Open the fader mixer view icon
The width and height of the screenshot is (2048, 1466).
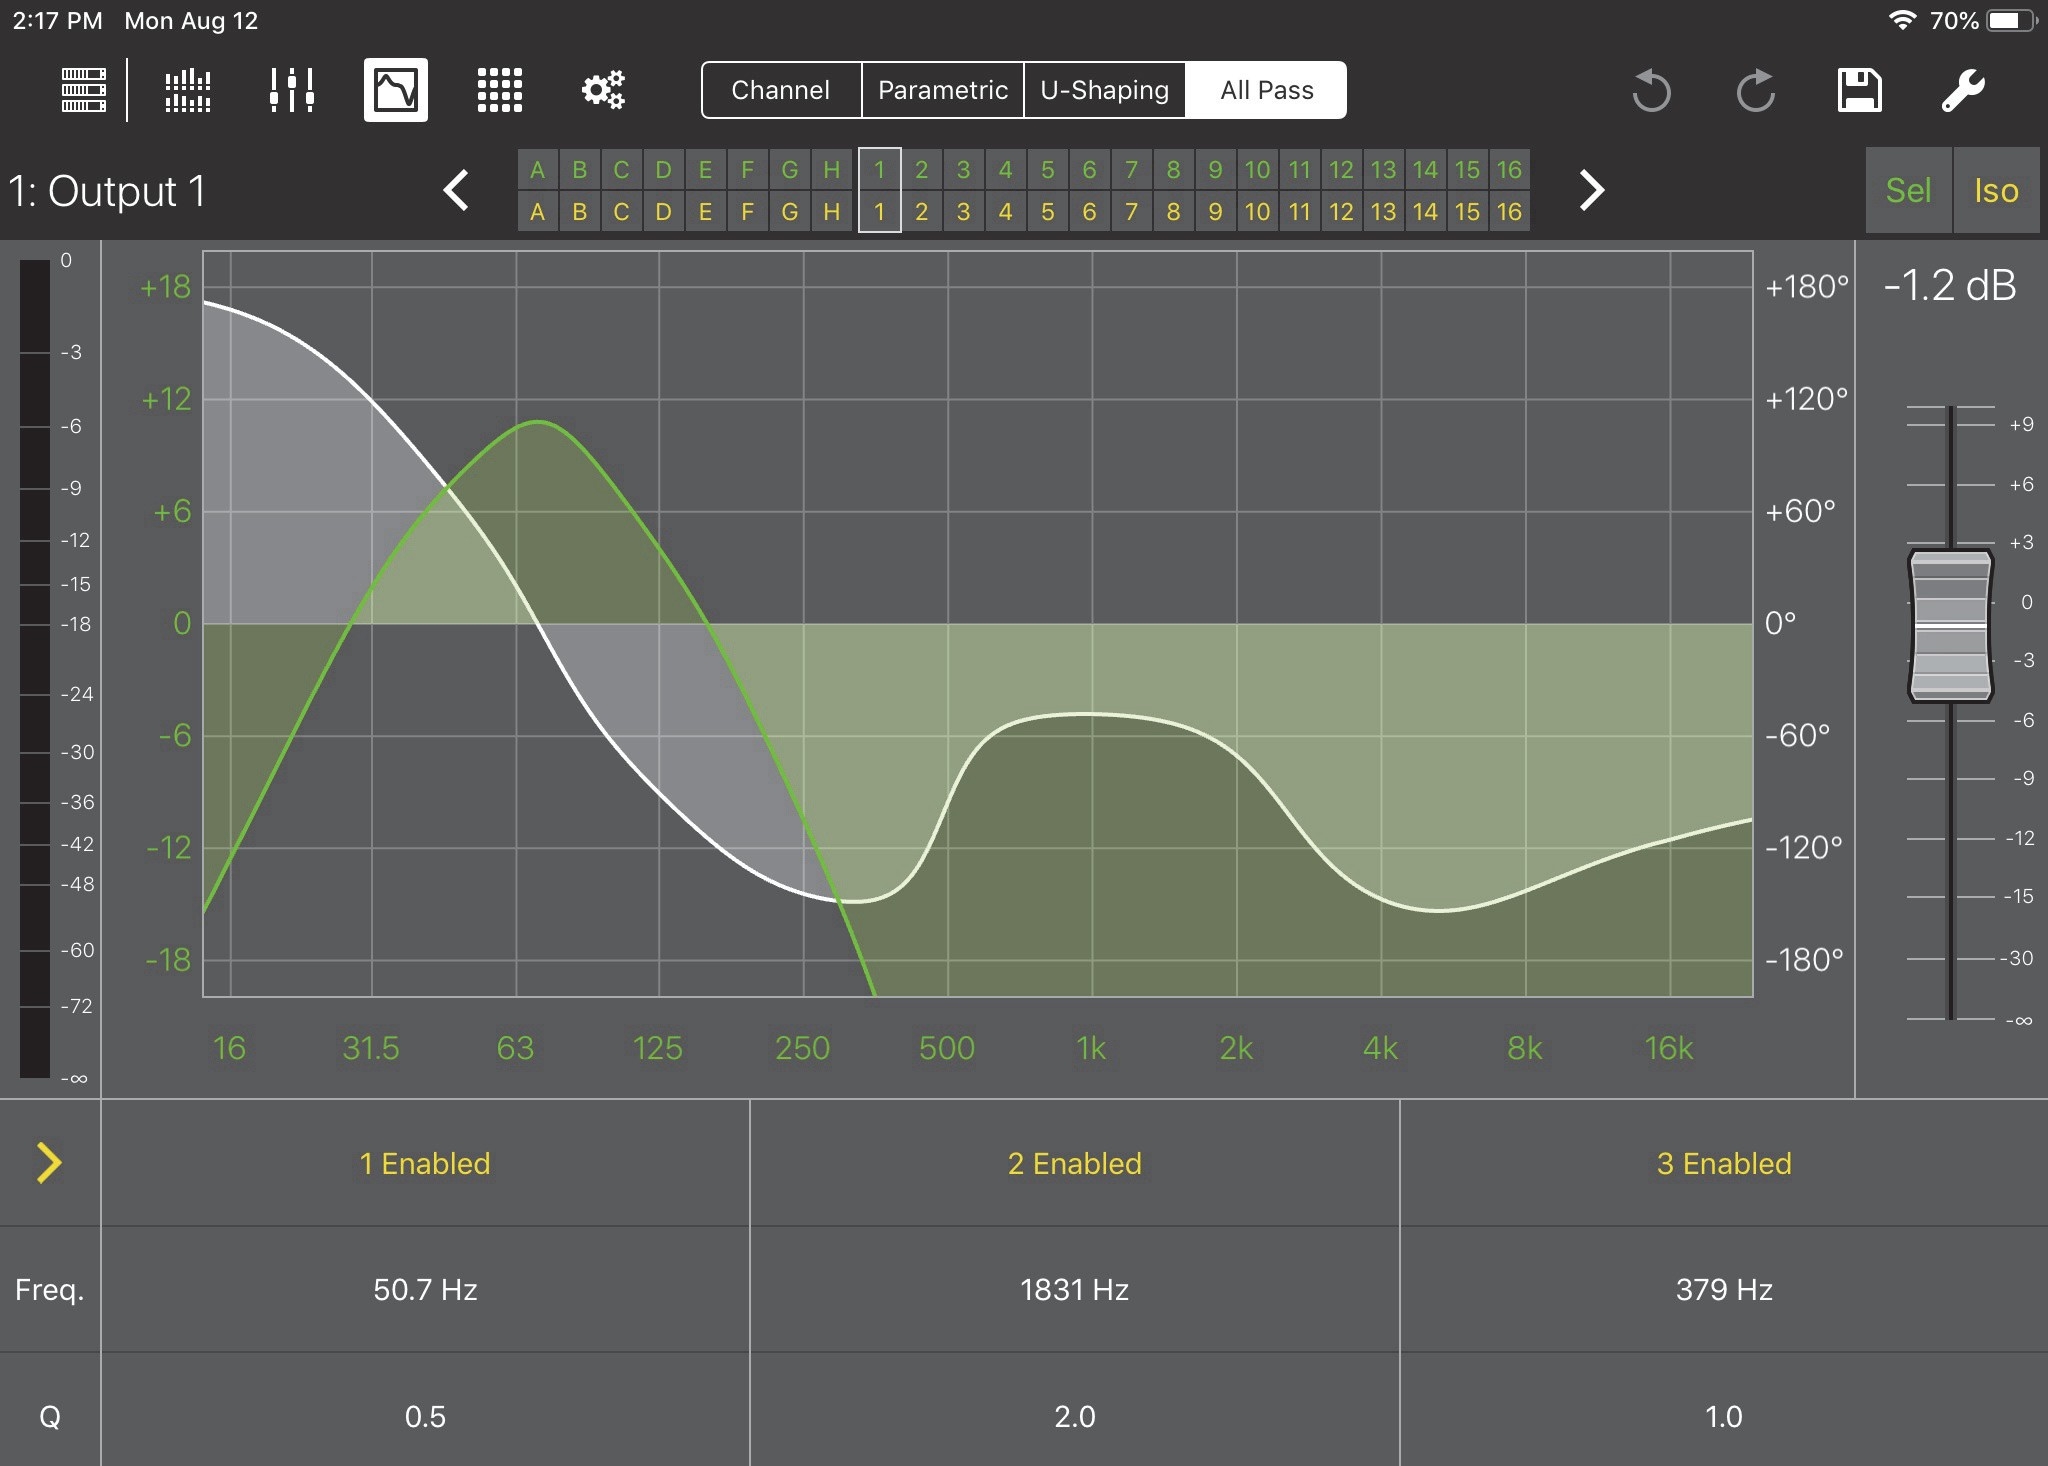(x=291, y=90)
